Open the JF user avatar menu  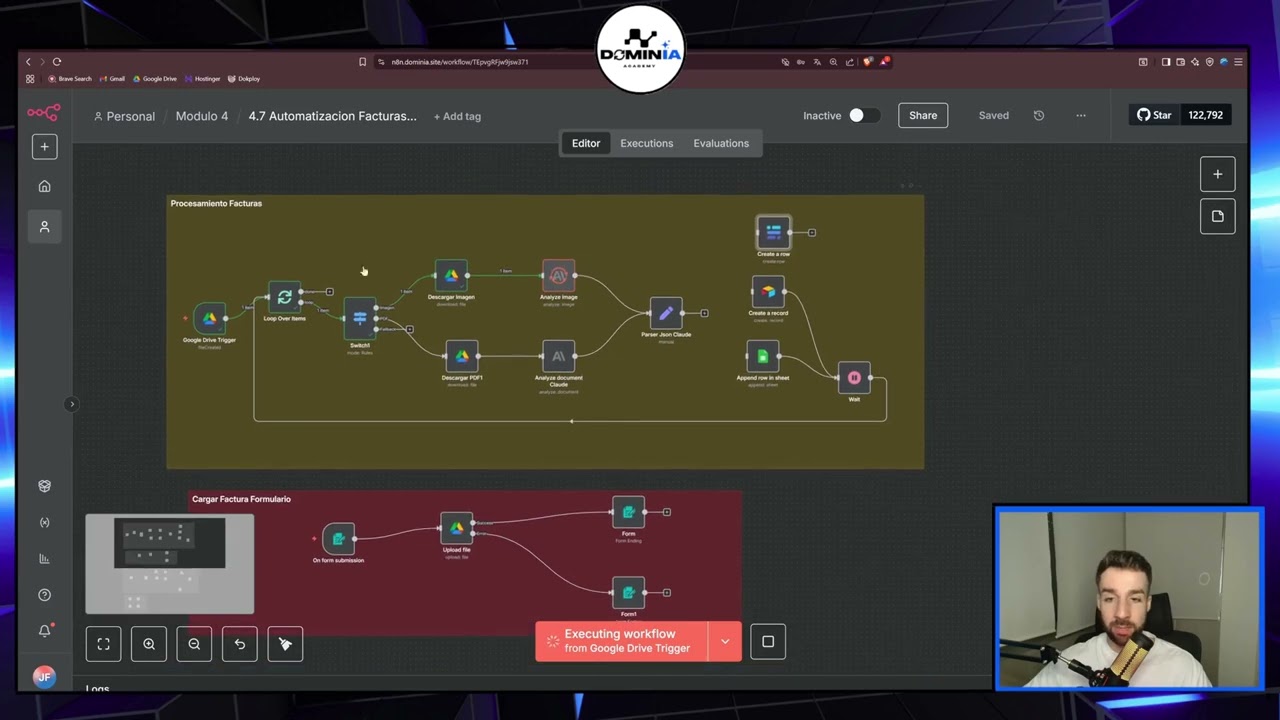(44, 677)
